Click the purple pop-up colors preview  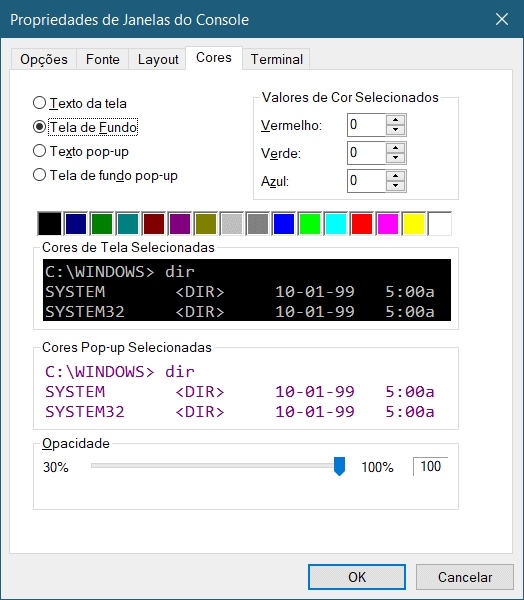coord(247,391)
